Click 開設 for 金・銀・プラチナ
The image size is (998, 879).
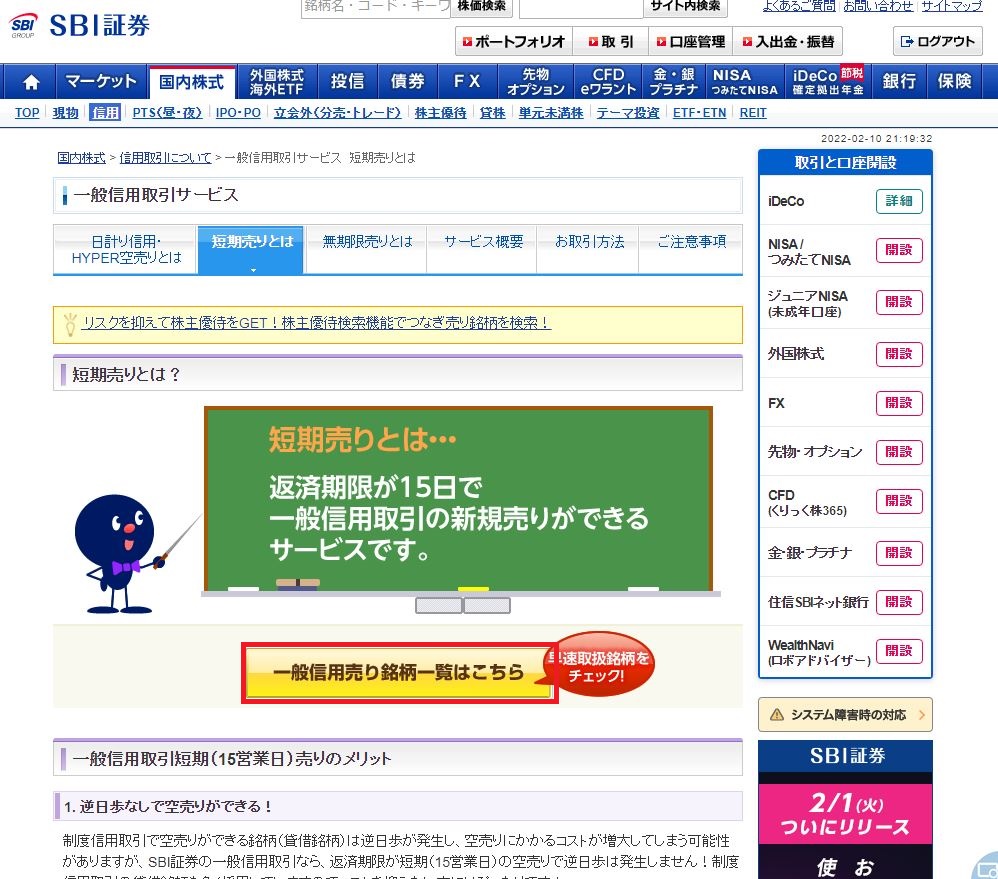pyautogui.click(x=899, y=552)
